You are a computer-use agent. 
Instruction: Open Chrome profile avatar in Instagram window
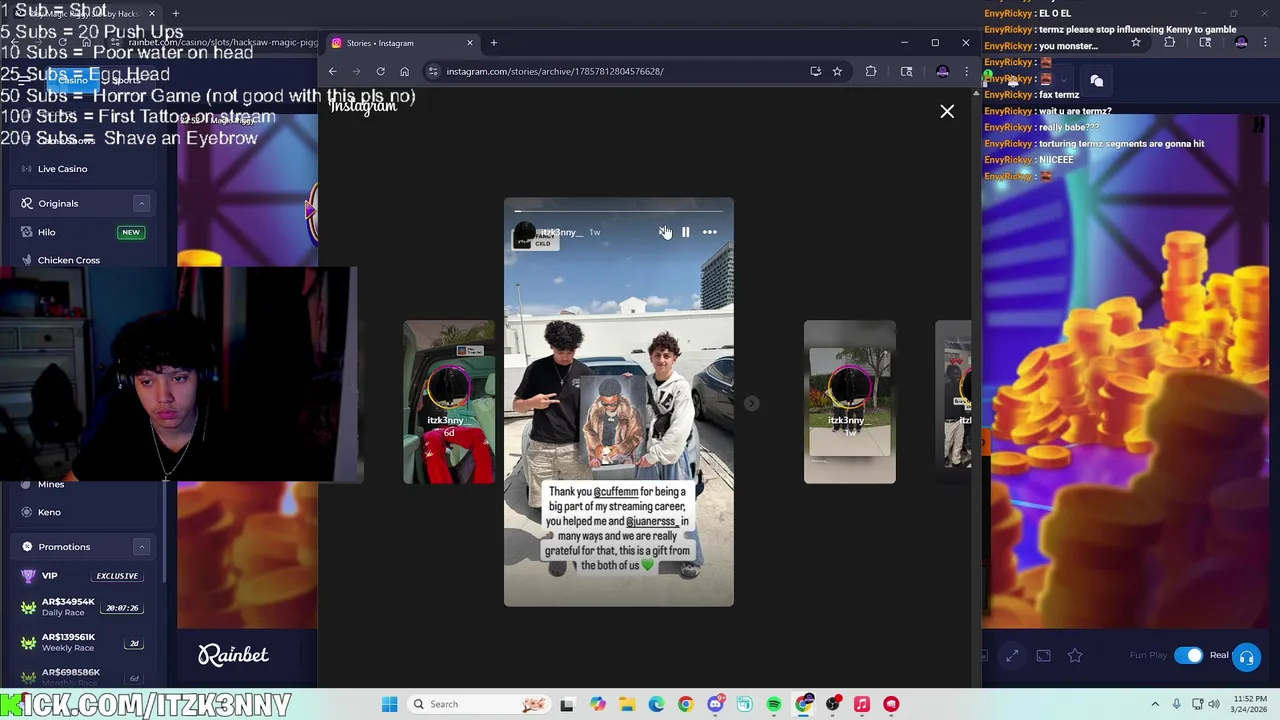click(942, 71)
